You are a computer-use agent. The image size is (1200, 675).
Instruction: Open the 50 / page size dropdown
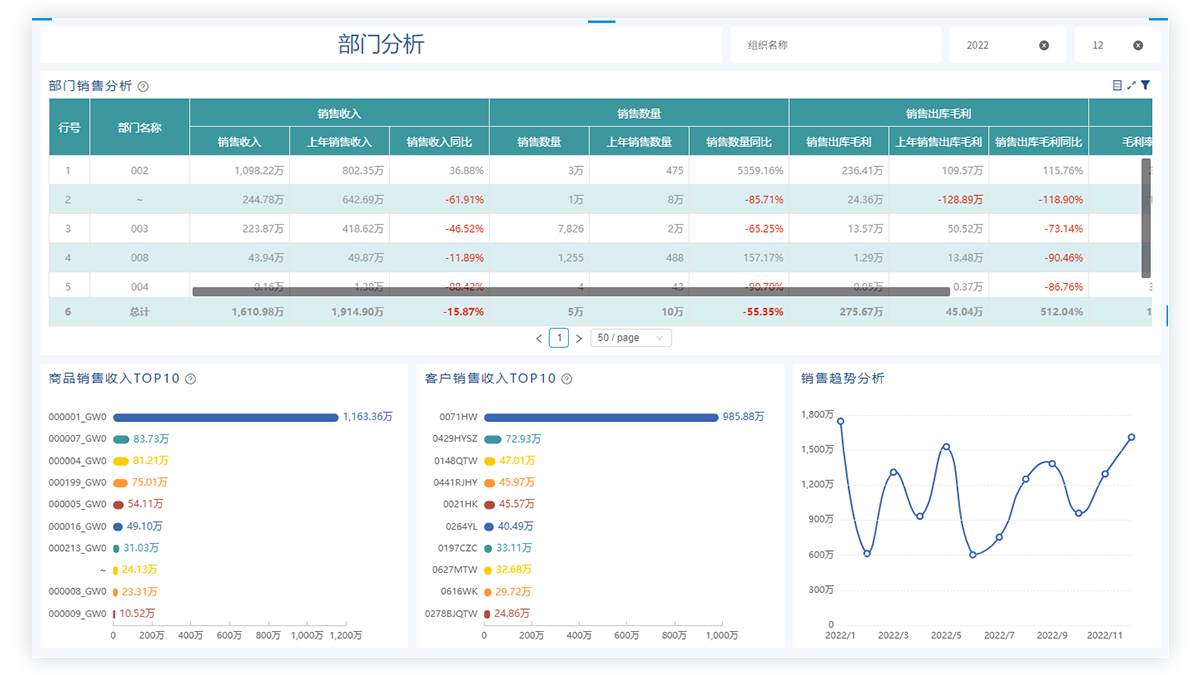630,338
